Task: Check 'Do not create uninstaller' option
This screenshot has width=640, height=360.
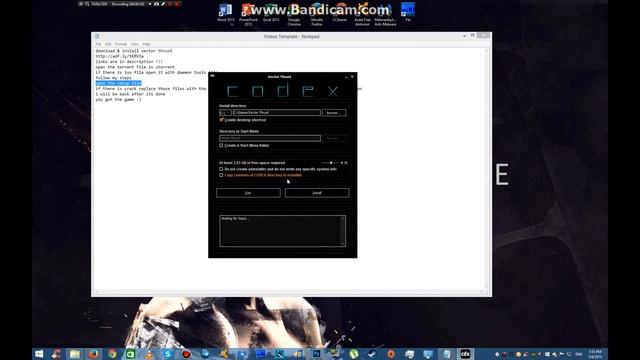Action: (x=221, y=169)
